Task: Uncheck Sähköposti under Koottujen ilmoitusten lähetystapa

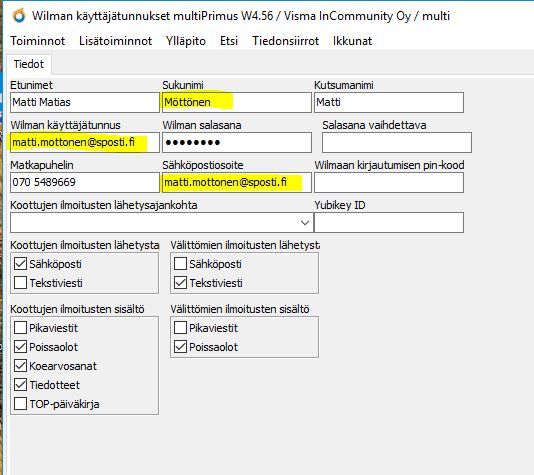Action: click(x=20, y=264)
